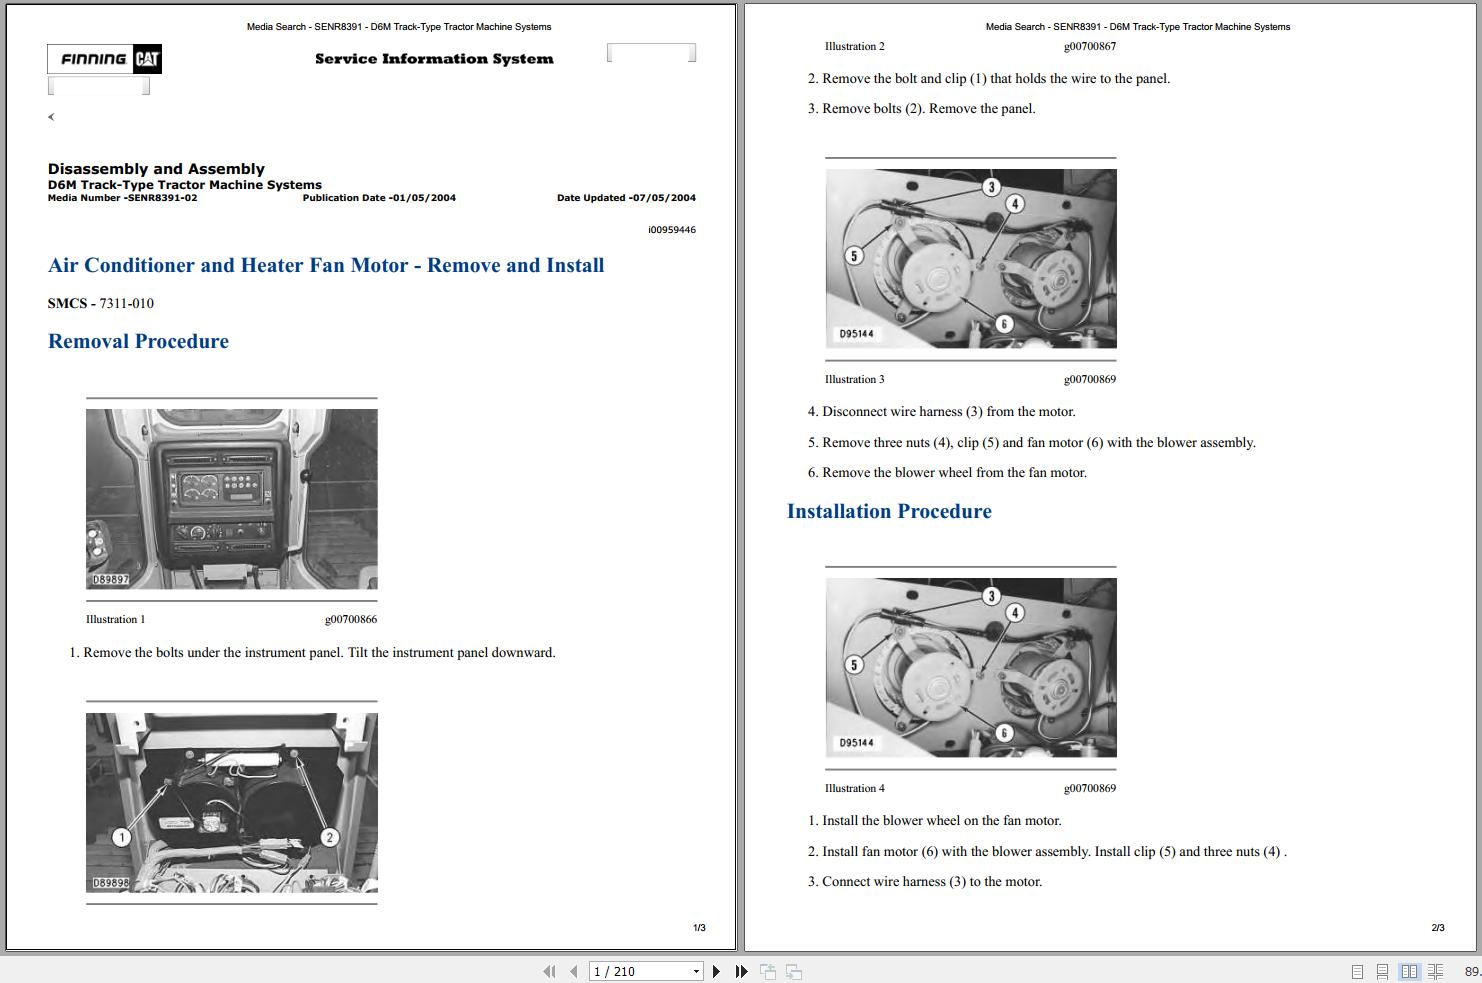1482x983 pixels.
Task: Click step 'Install fan motor (6) with the blower assembly'
Action: (1047, 852)
